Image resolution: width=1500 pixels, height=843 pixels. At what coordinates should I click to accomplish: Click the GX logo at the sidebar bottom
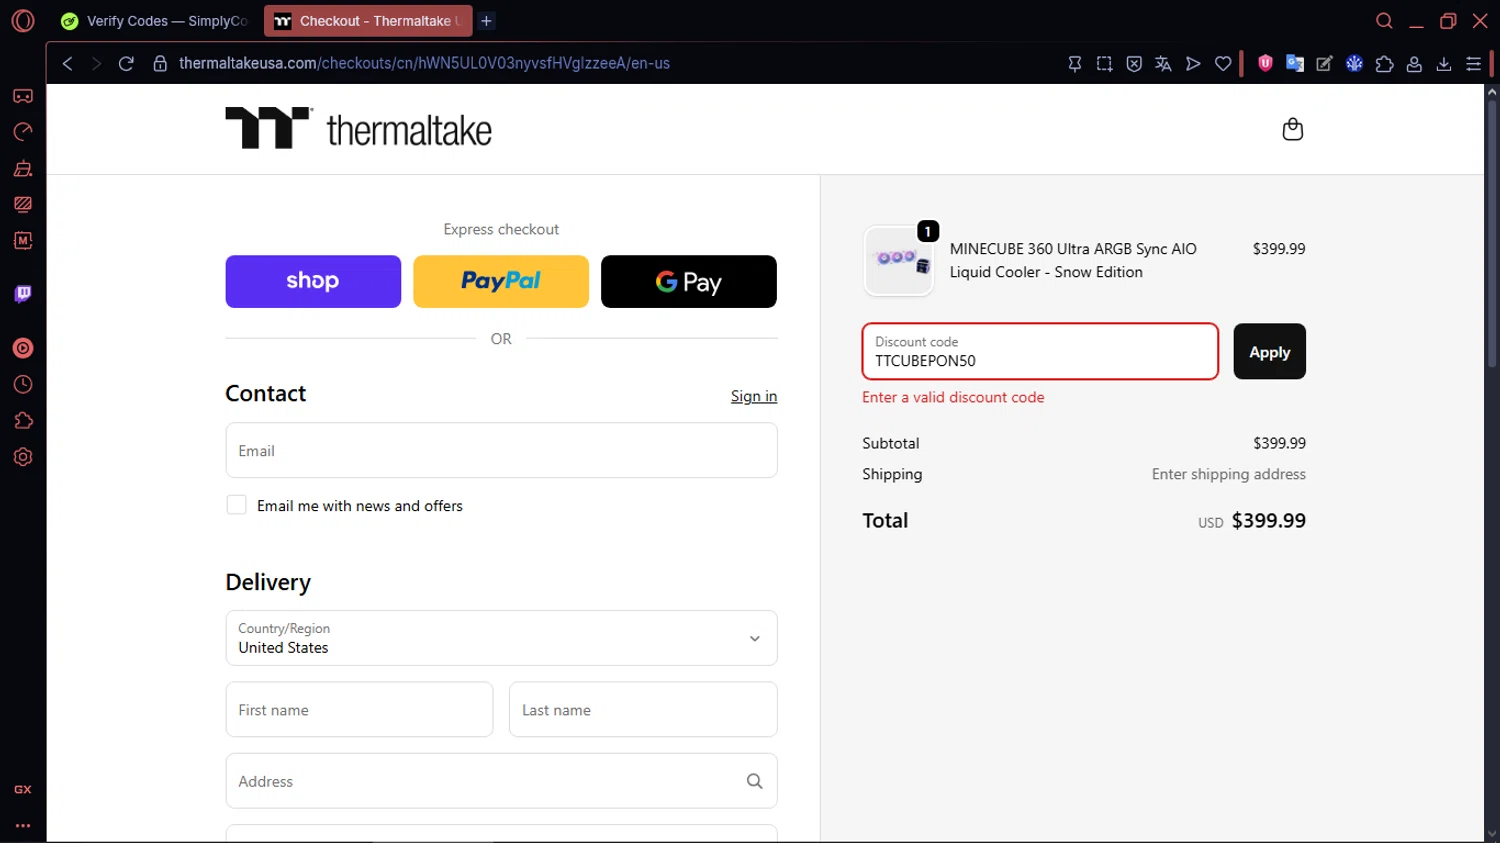[x=23, y=789]
